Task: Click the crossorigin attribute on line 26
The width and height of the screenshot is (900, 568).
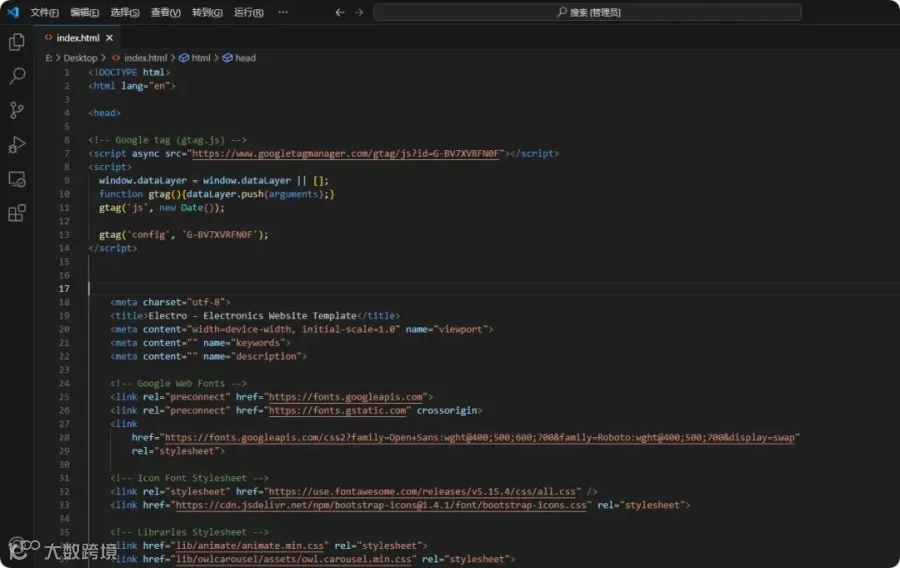Action: (447, 411)
